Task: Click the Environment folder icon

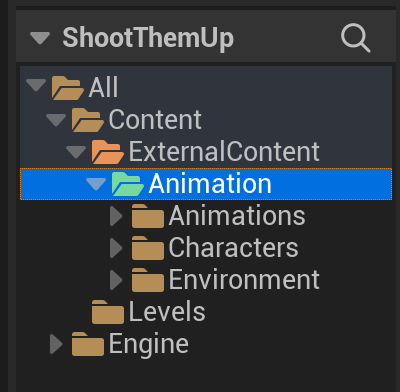Action: pyautogui.click(x=148, y=280)
